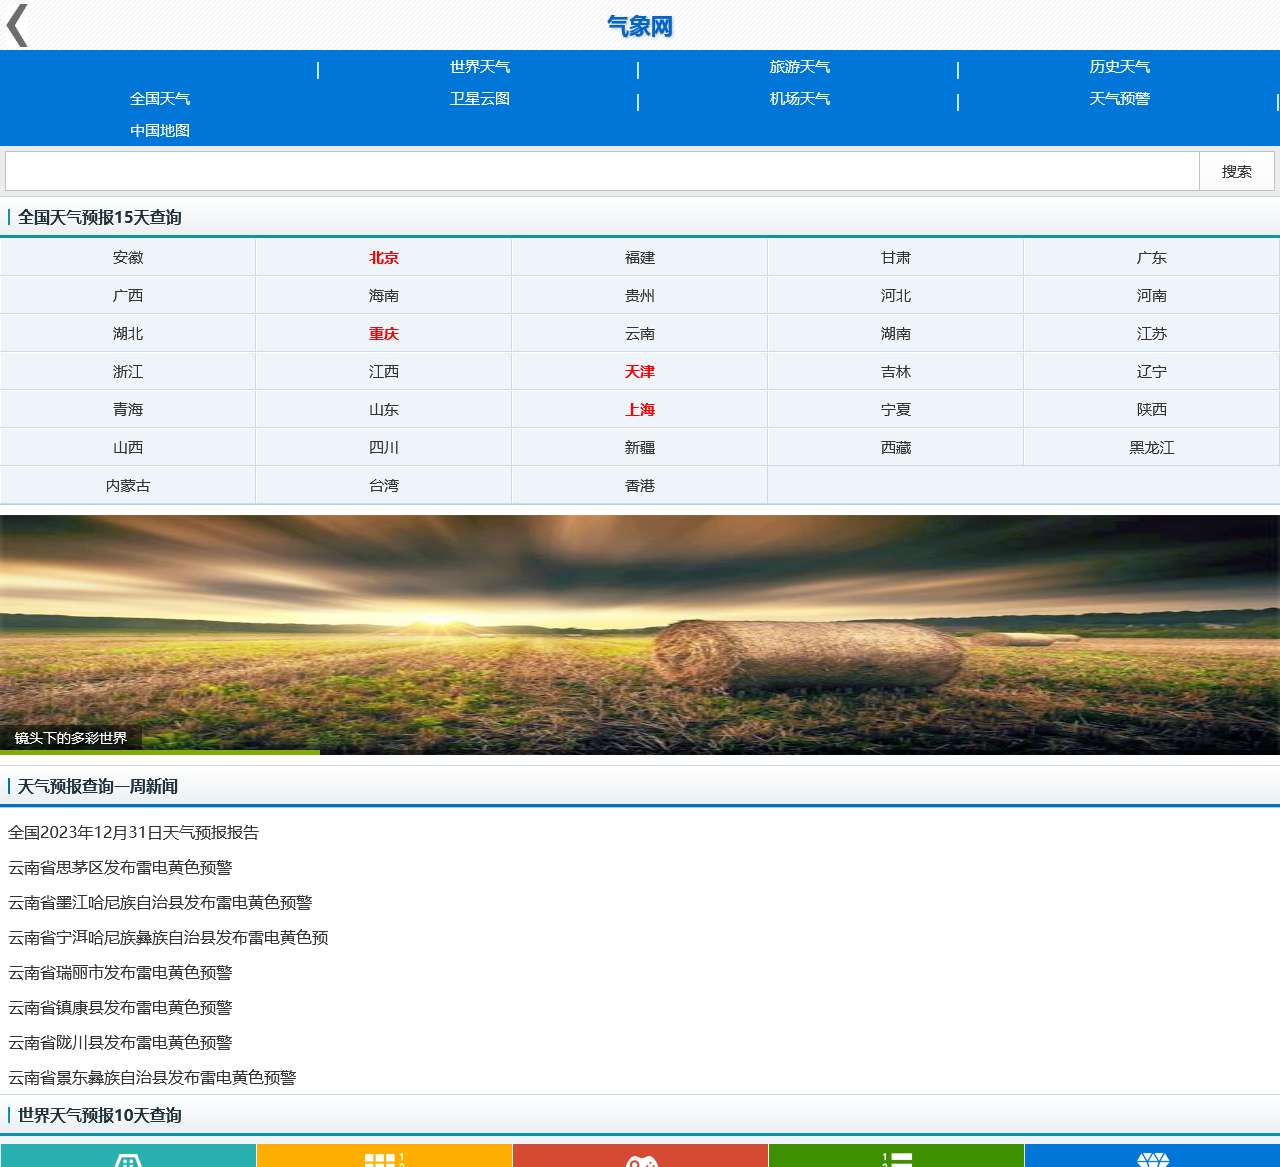This screenshot has height=1167, width=1280.
Task: Open the 北京 weather link
Action: click(x=384, y=258)
